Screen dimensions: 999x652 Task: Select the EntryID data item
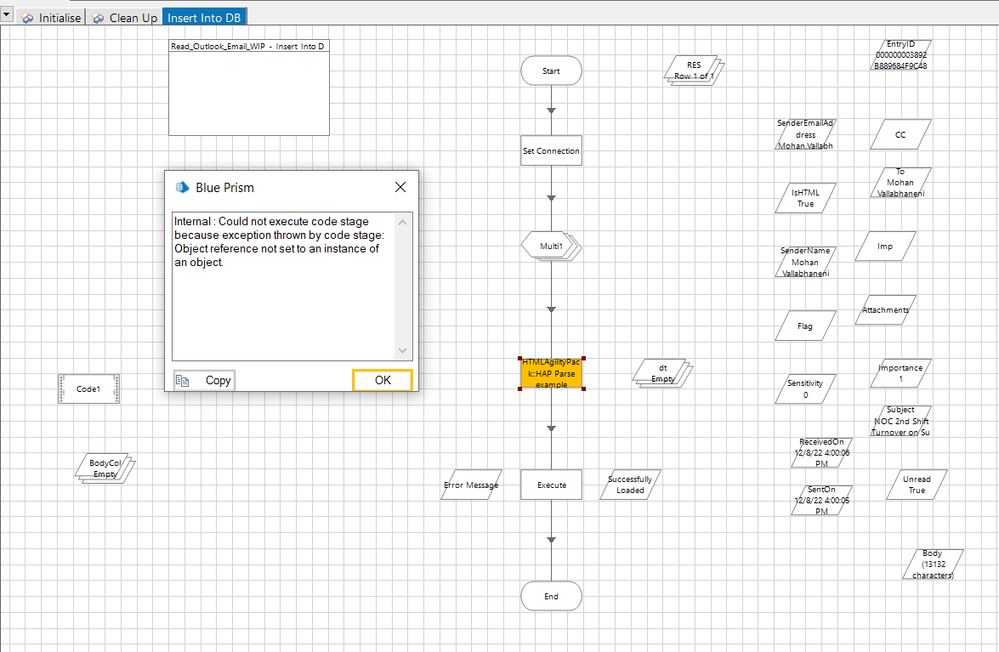pyautogui.click(x=901, y=55)
